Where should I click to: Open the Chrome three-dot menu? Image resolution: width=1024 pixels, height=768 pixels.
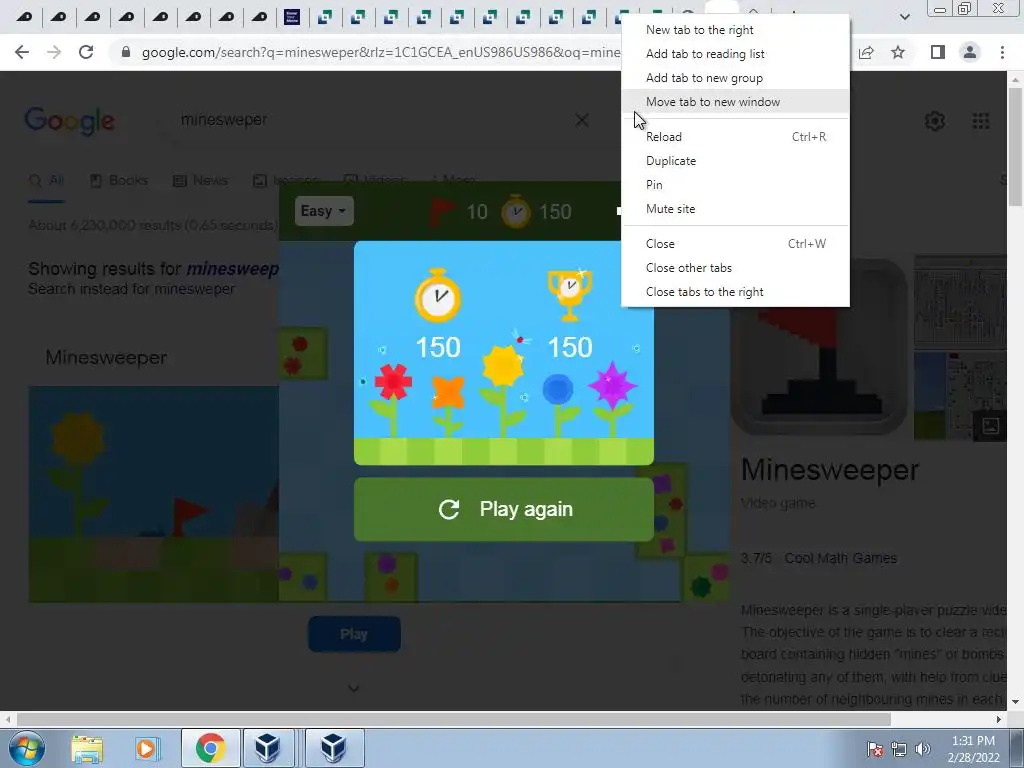coord(1002,52)
